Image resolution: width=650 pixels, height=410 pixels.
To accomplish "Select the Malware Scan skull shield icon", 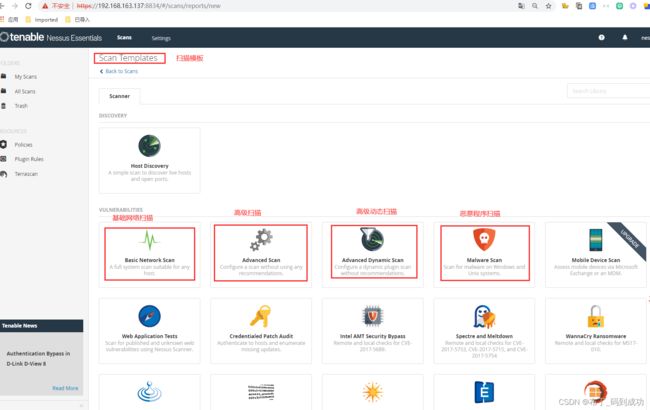I will [484, 239].
